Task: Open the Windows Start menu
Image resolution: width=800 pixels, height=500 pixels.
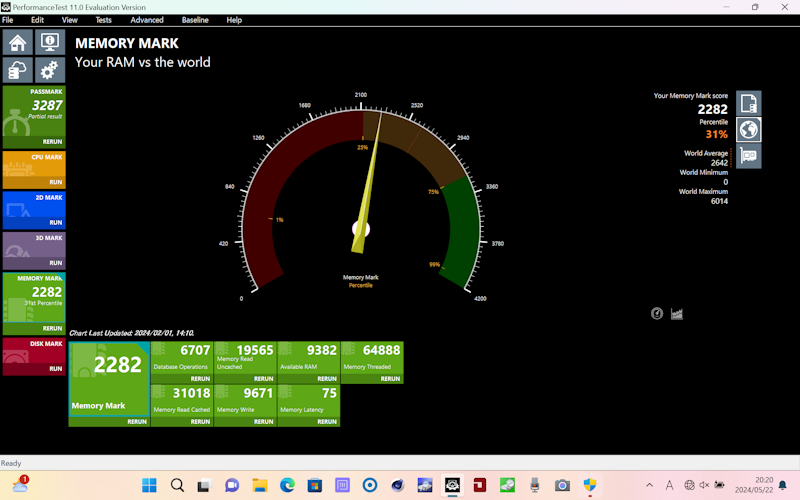Action: 149,485
